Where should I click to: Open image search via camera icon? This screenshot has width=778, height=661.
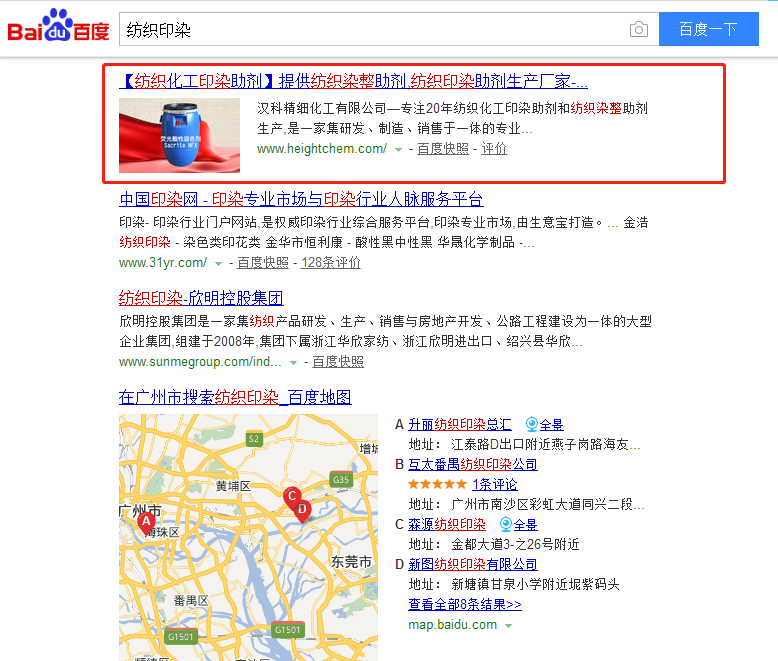coord(639,30)
